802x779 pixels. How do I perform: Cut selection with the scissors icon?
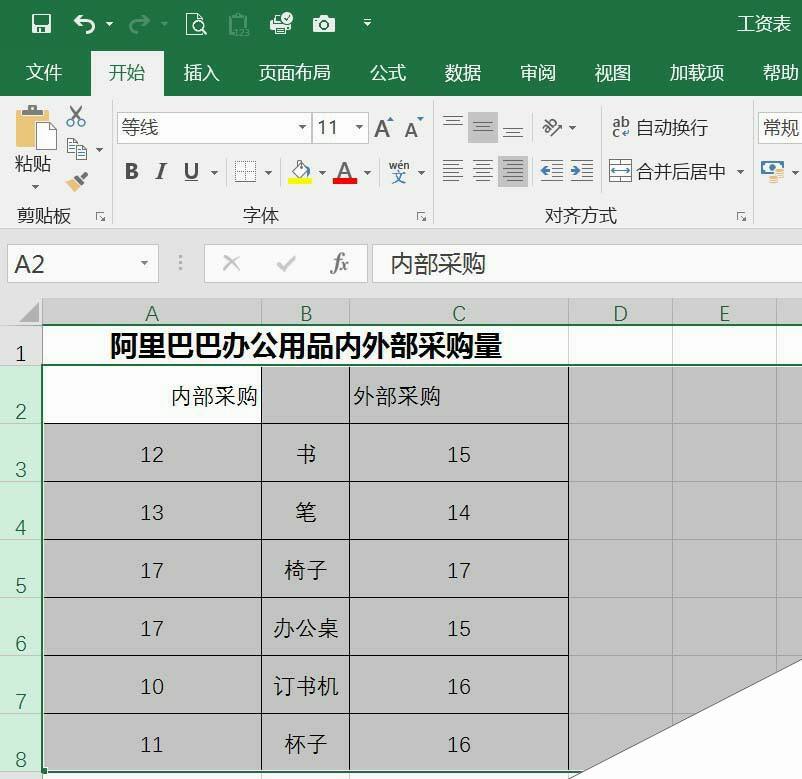tap(76, 116)
